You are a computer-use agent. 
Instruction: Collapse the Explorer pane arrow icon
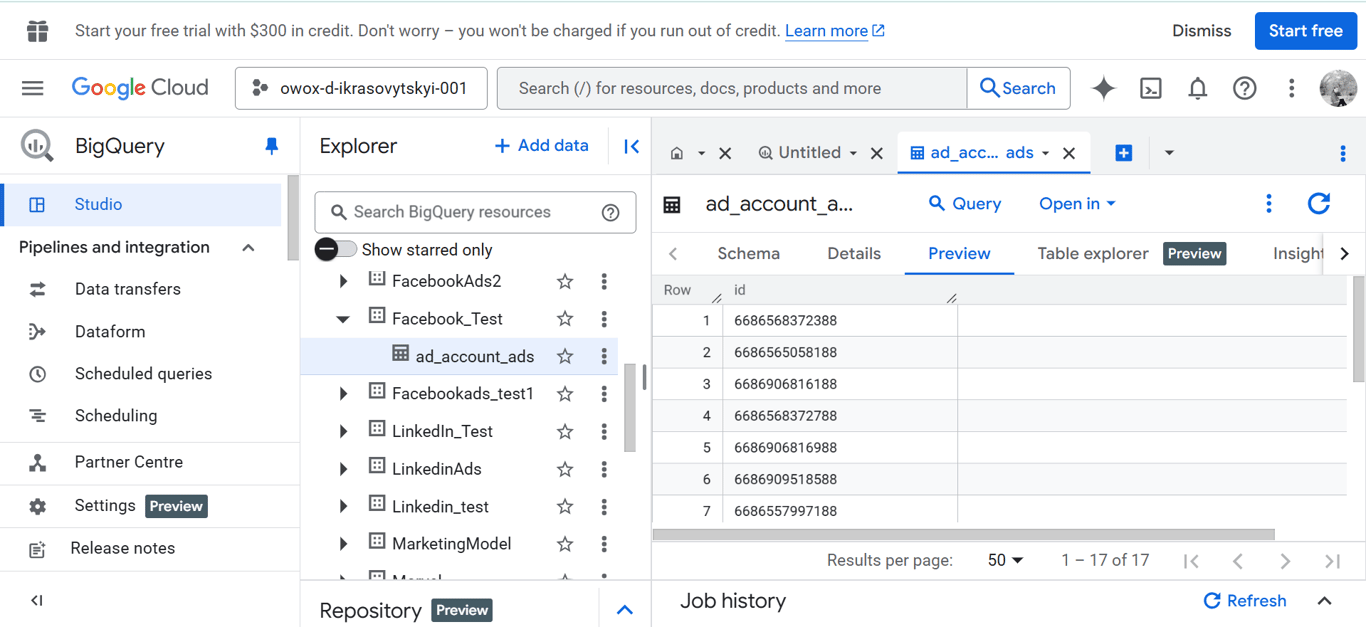point(631,146)
